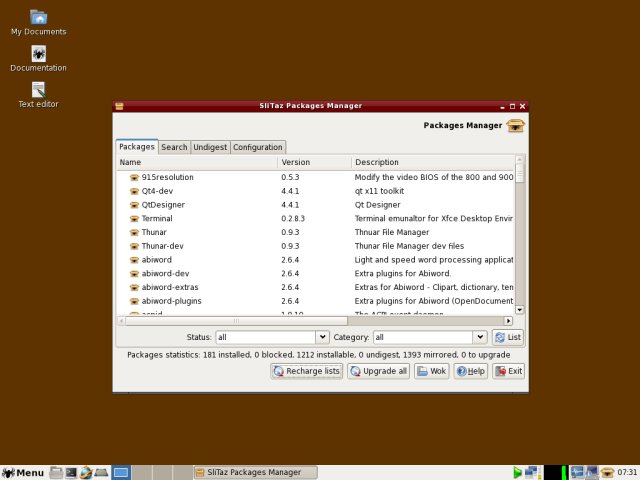Select the Qt4-dev package row
This screenshot has height=480, width=640.
[315, 191]
